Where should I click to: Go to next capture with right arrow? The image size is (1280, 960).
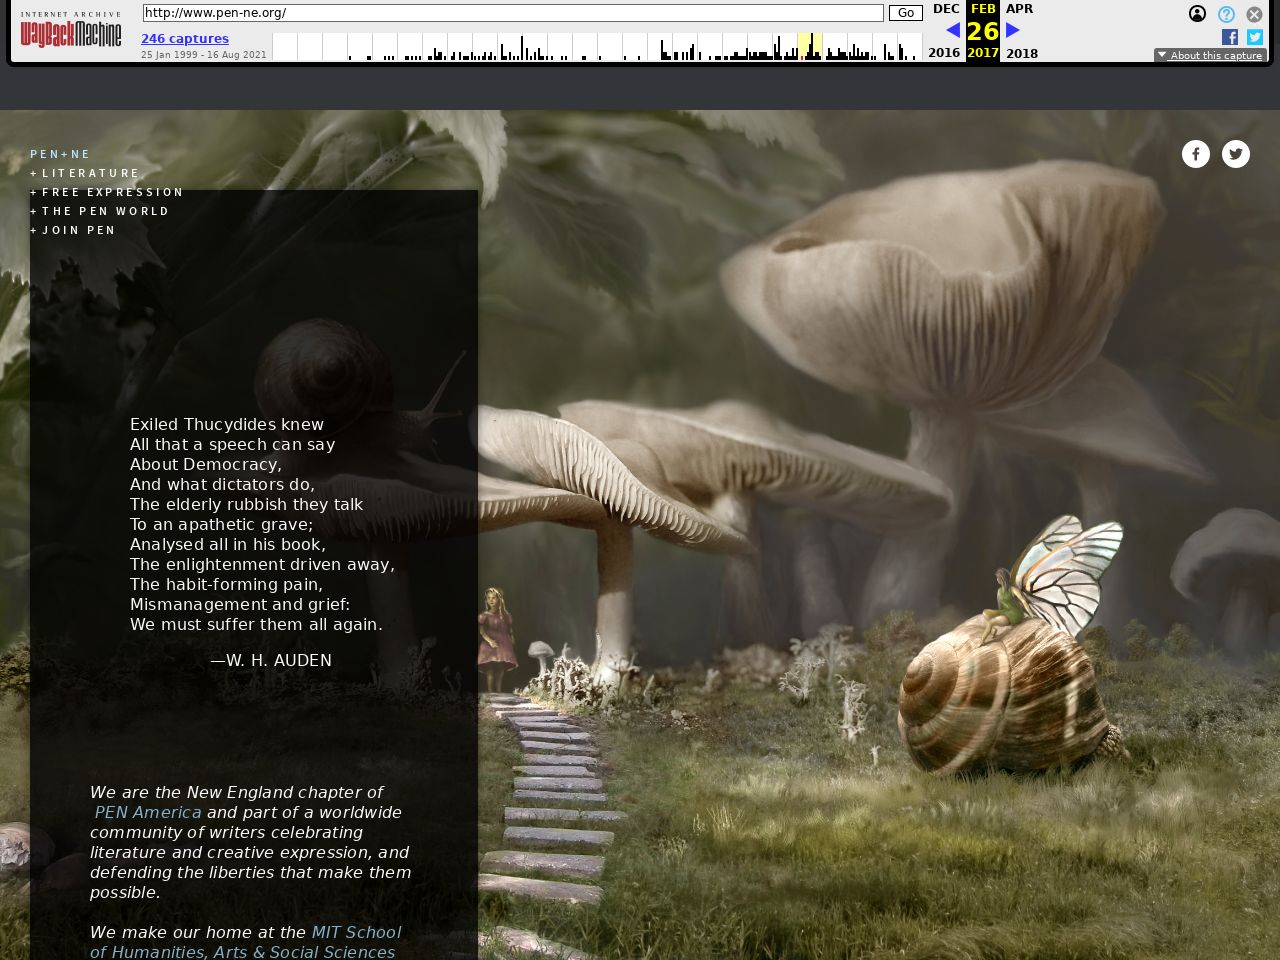(1013, 30)
